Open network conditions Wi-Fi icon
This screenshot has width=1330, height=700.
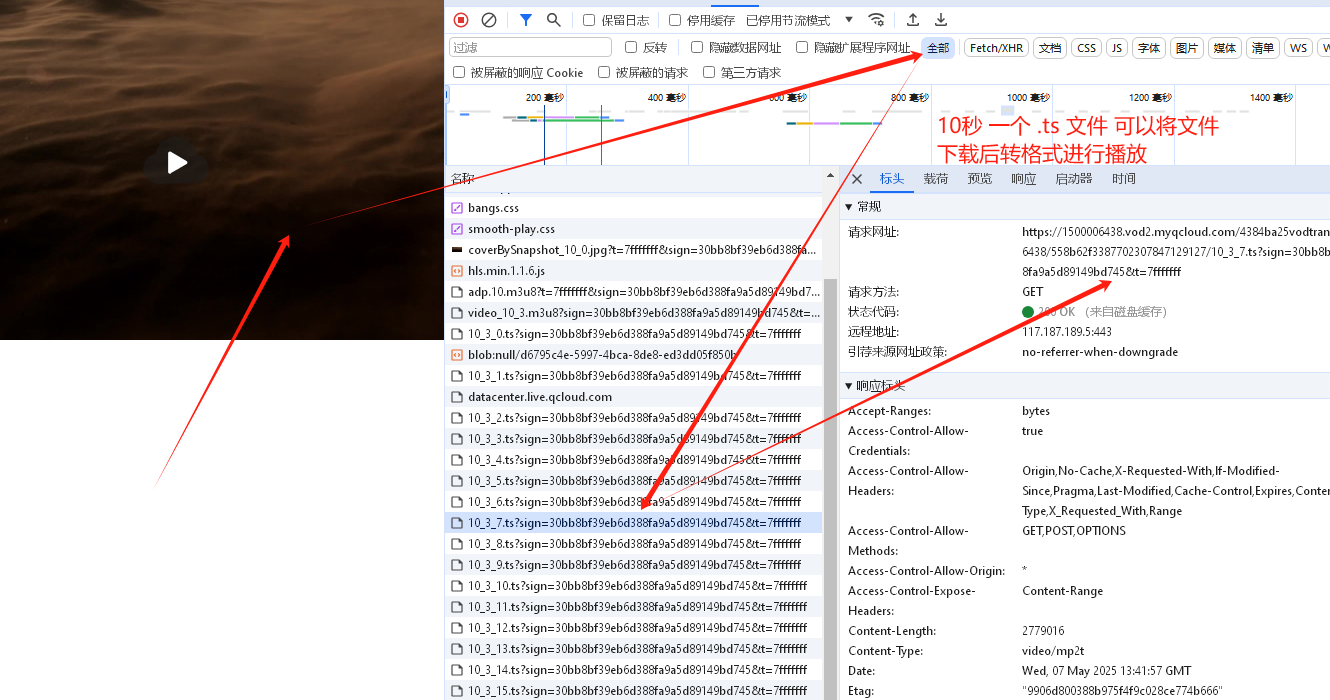pyautogui.click(x=877, y=20)
